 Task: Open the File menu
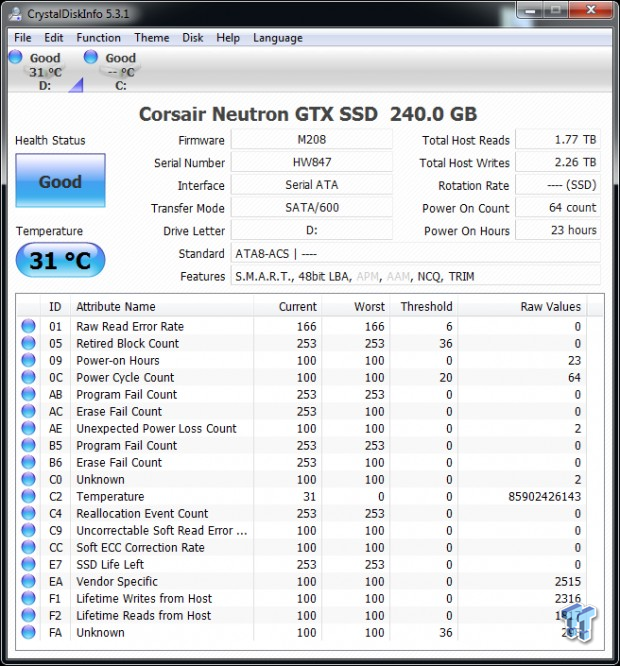[23, 38]
